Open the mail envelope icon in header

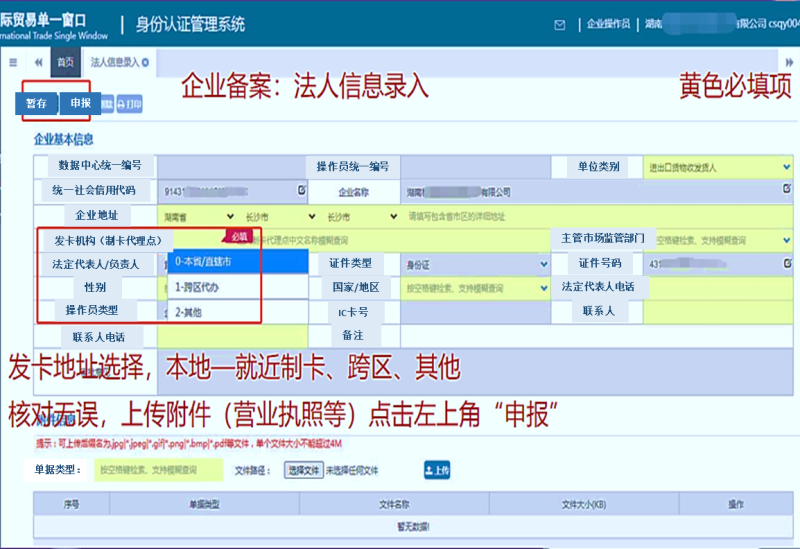tap(559, 24)
